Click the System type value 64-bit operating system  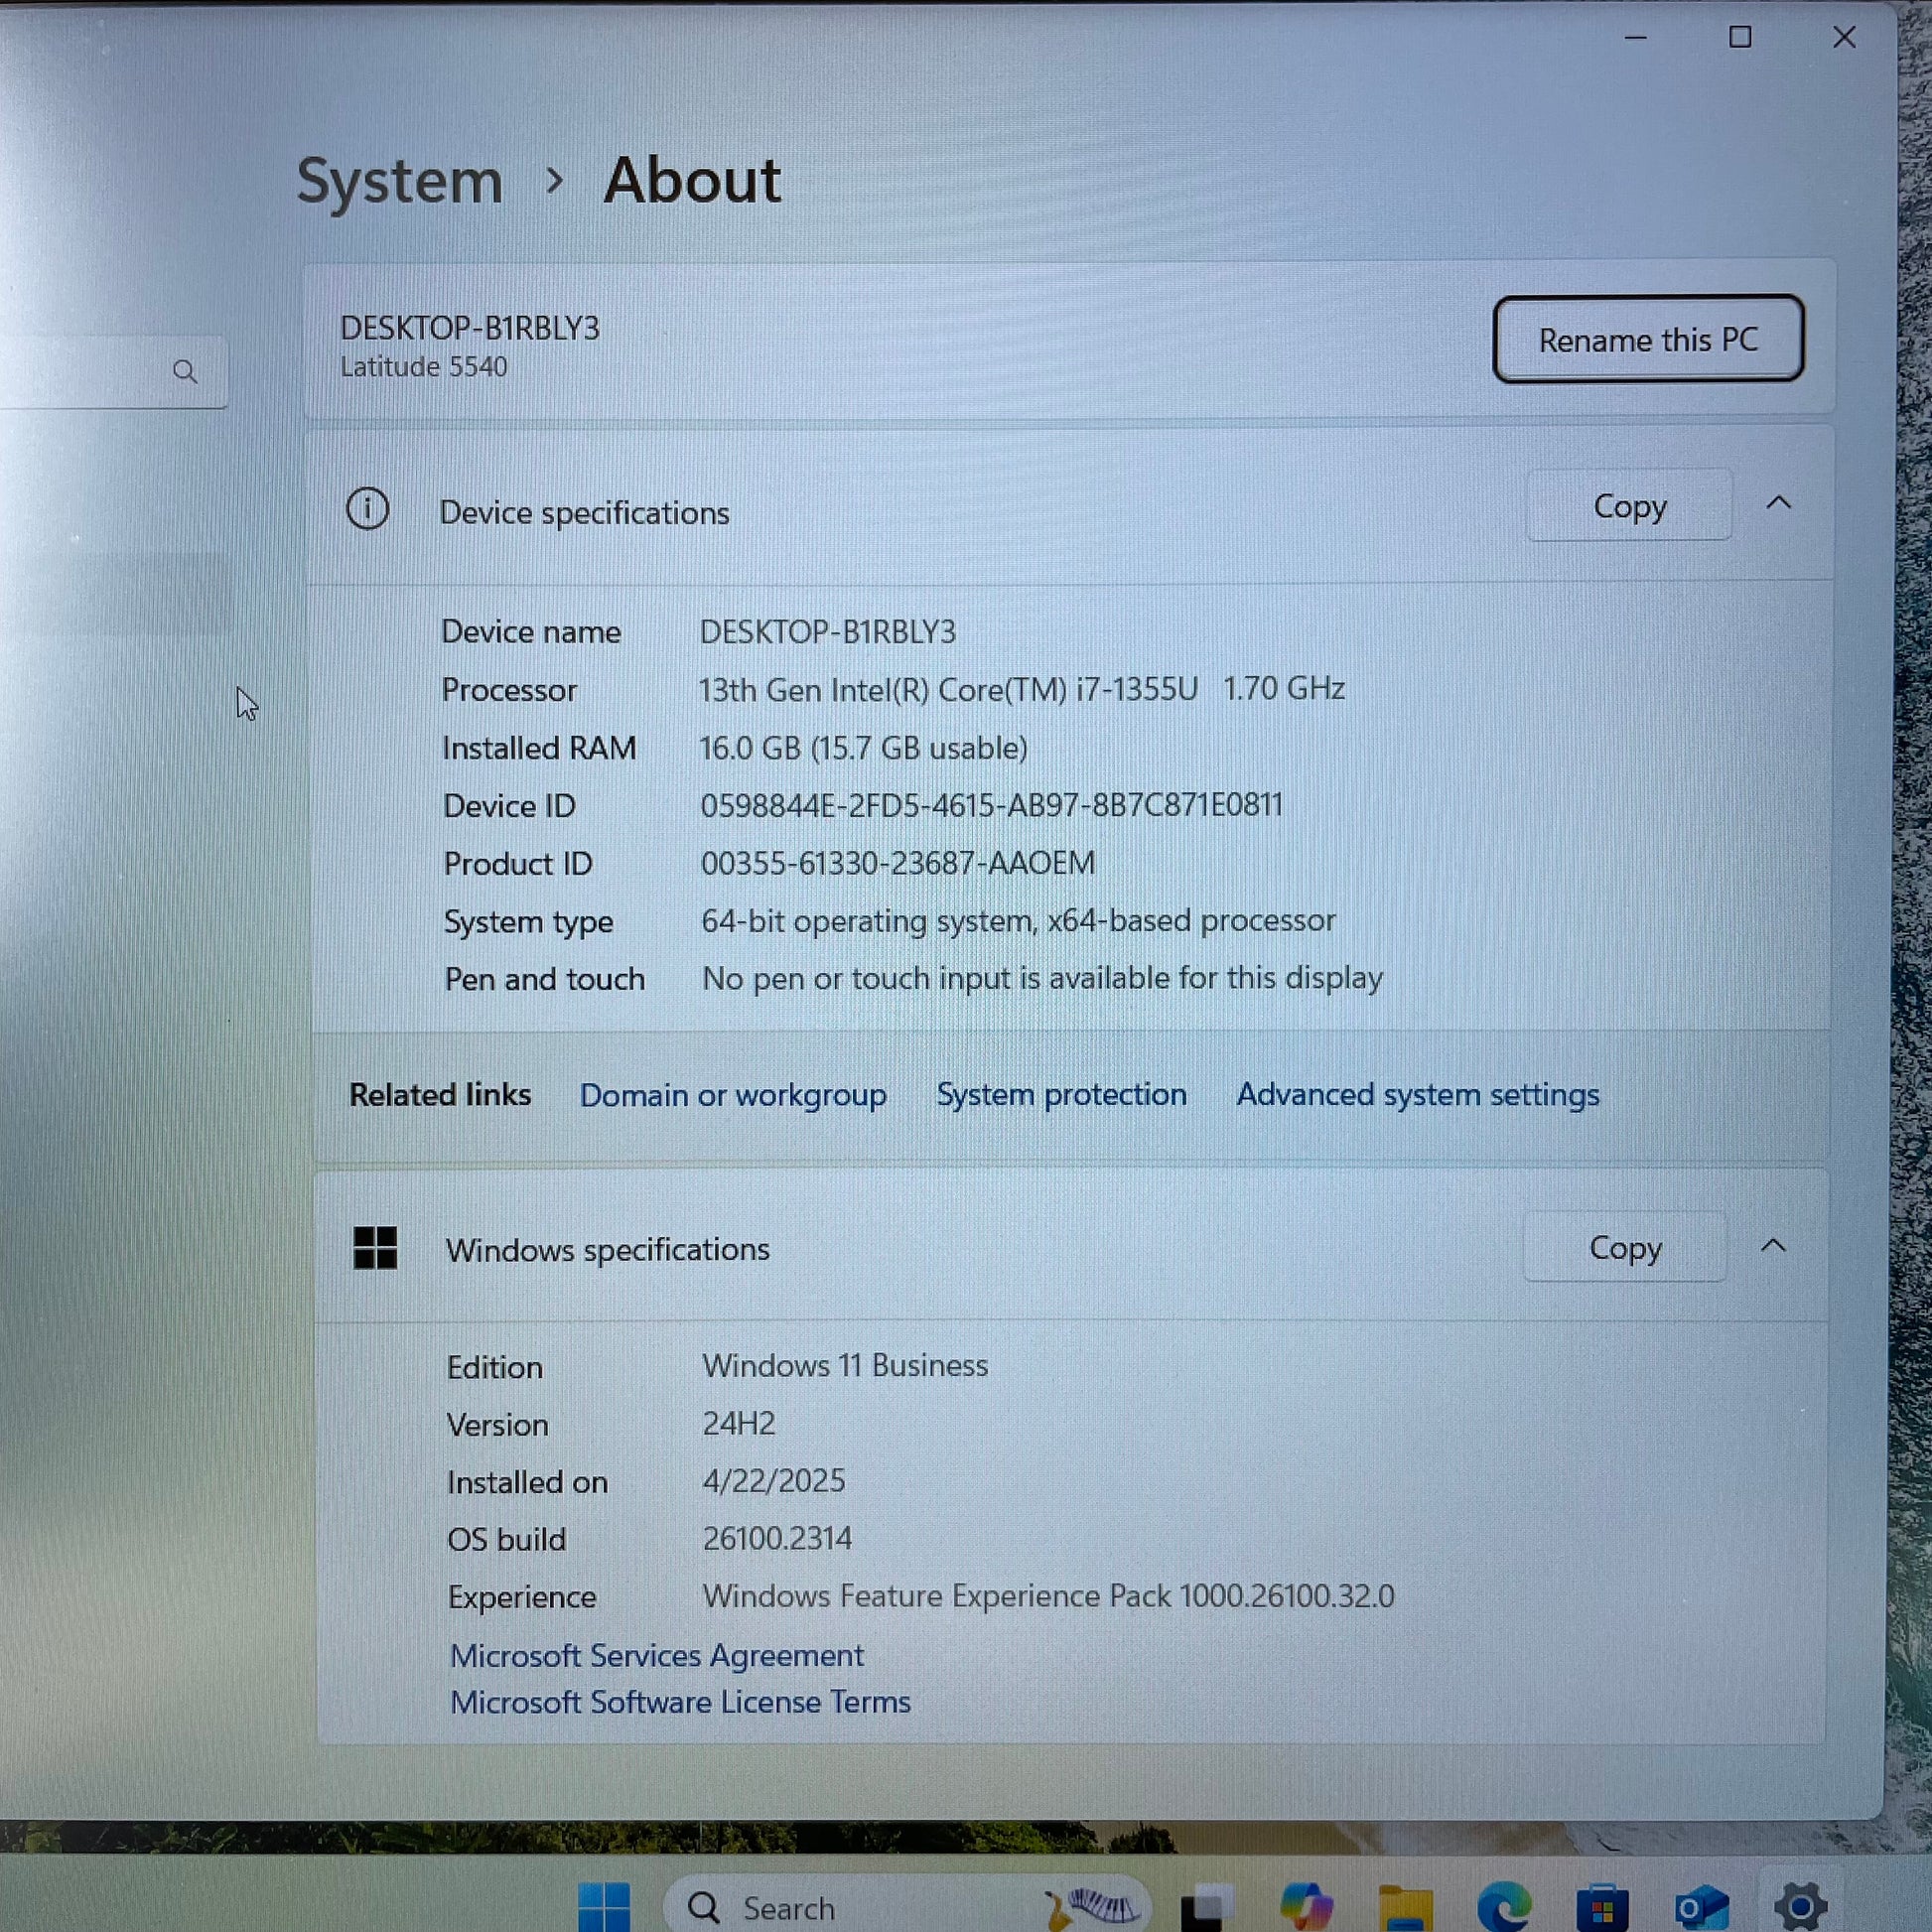point(1018,921)
